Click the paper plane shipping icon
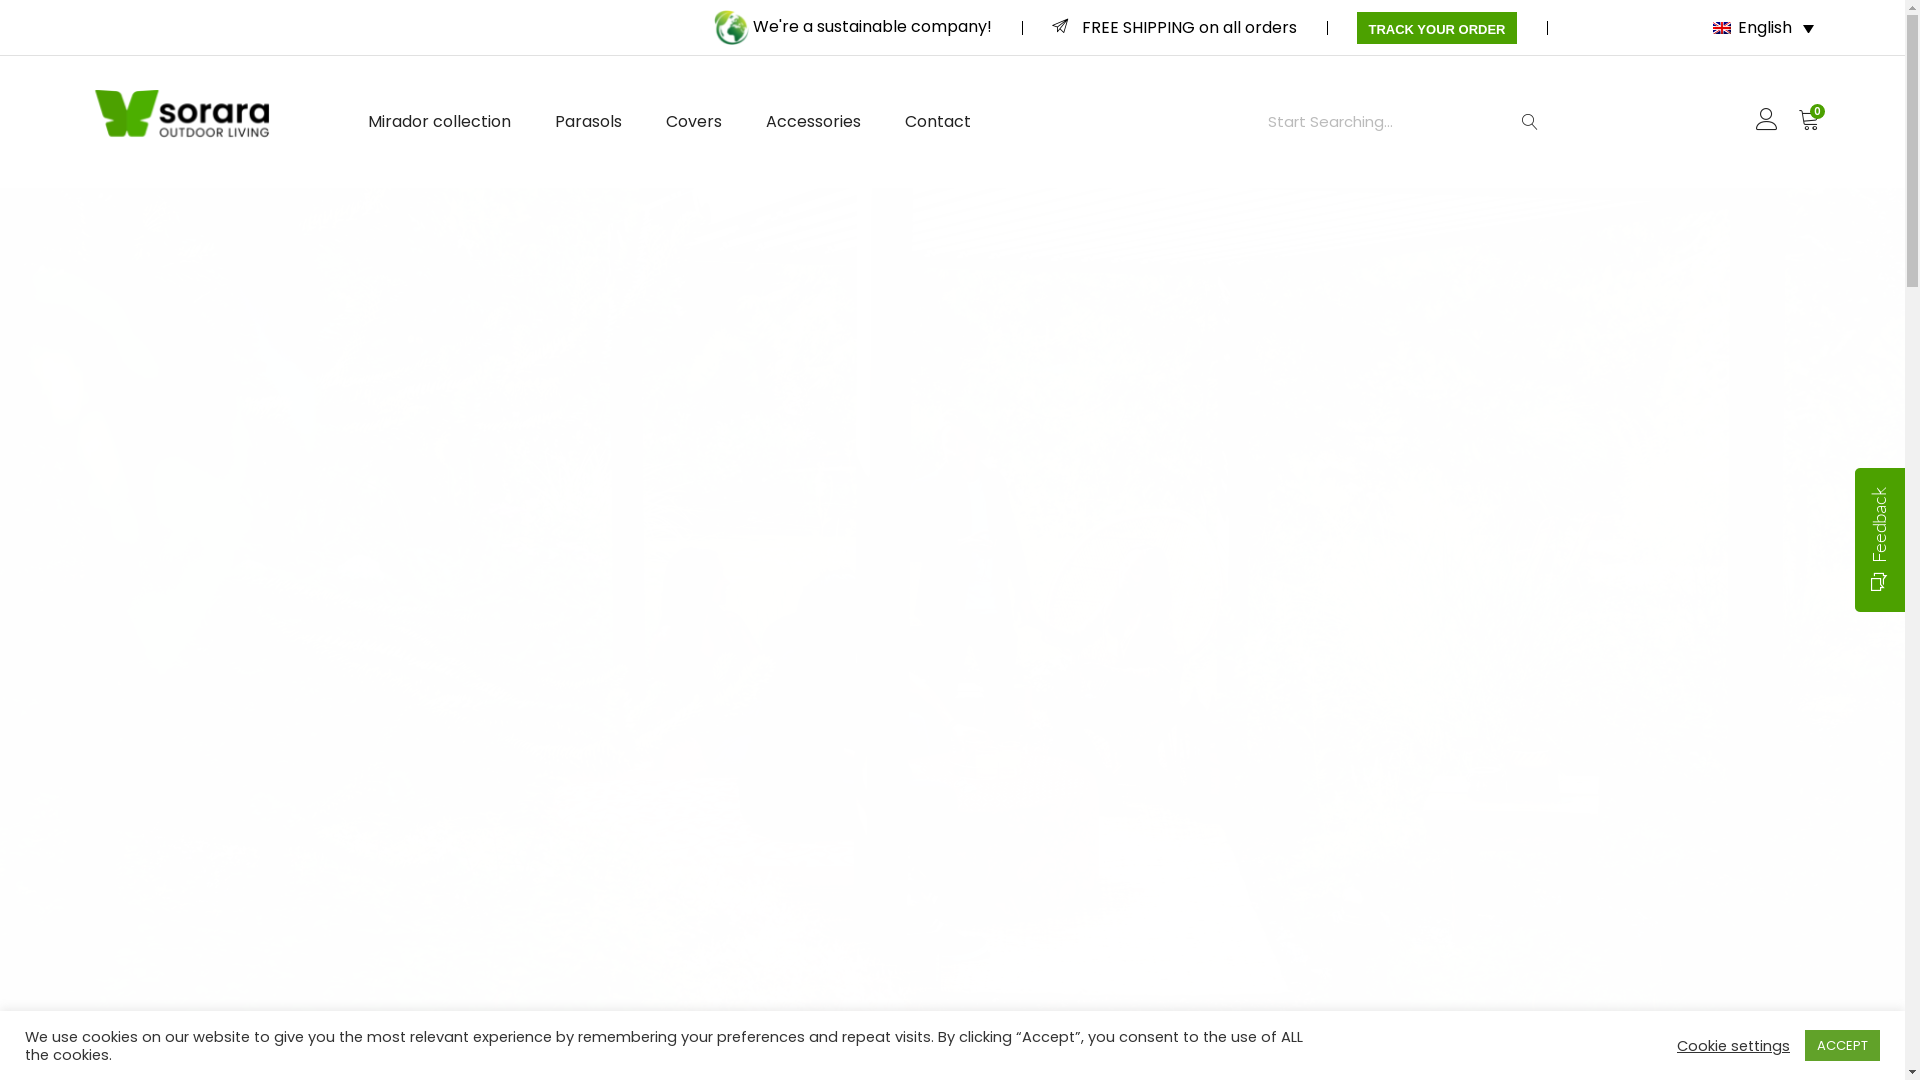The height and width of the screenshot is (1080, 1920). tap(1060, 27)
